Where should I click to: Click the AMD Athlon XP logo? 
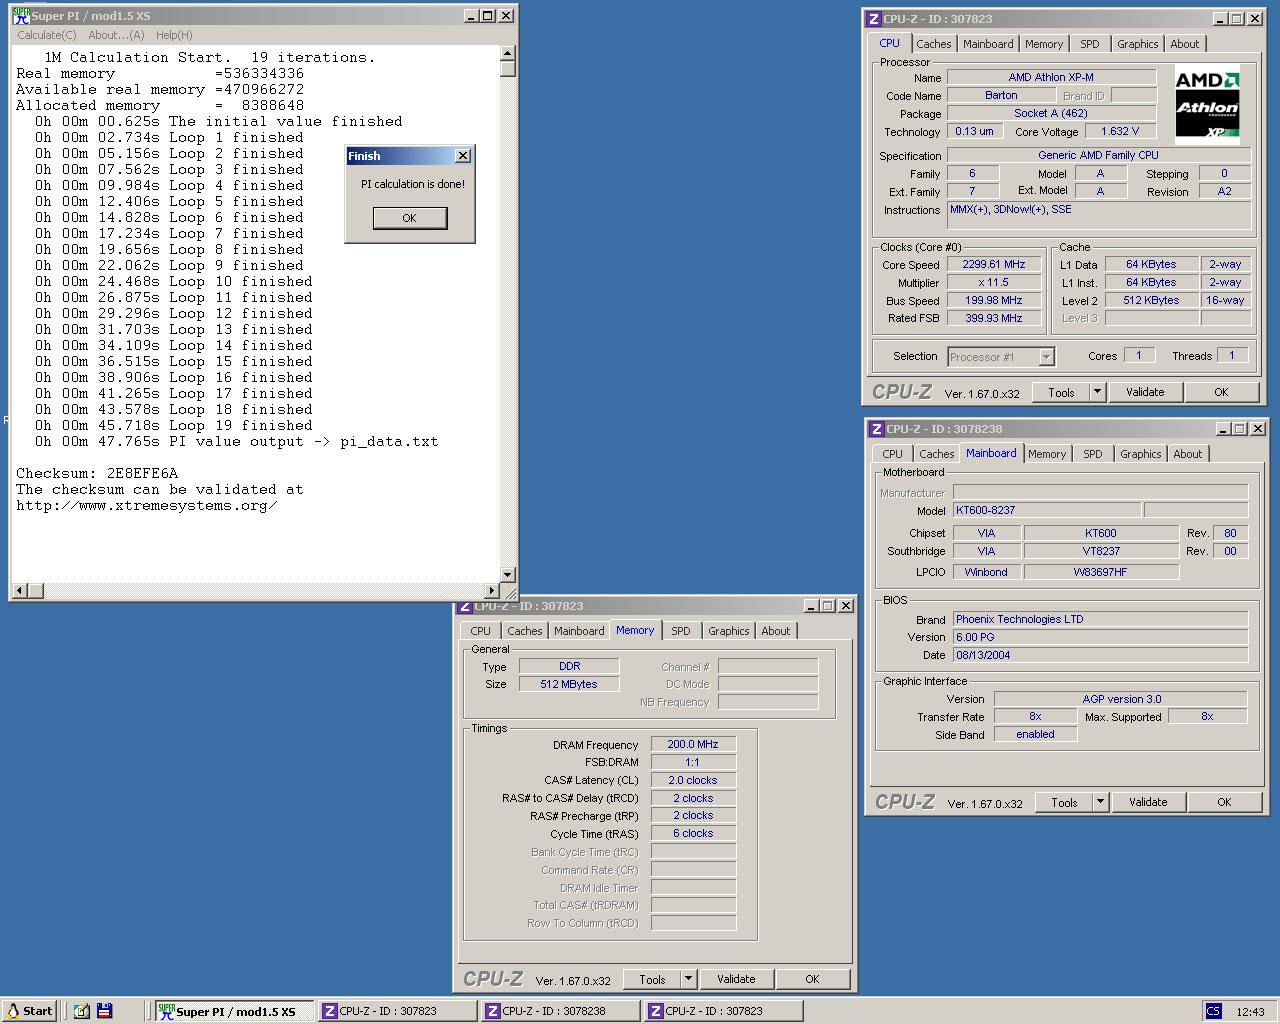pyautogui.click(x=1207, y=106)
